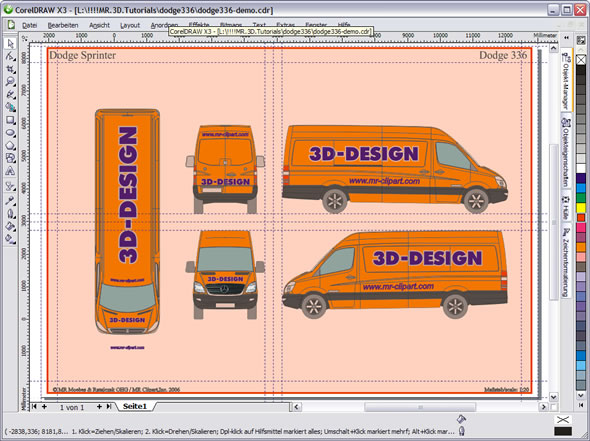Click the status bar fill color box with X
The height and width of the screenshot is (441, 590).
[563, 419]
